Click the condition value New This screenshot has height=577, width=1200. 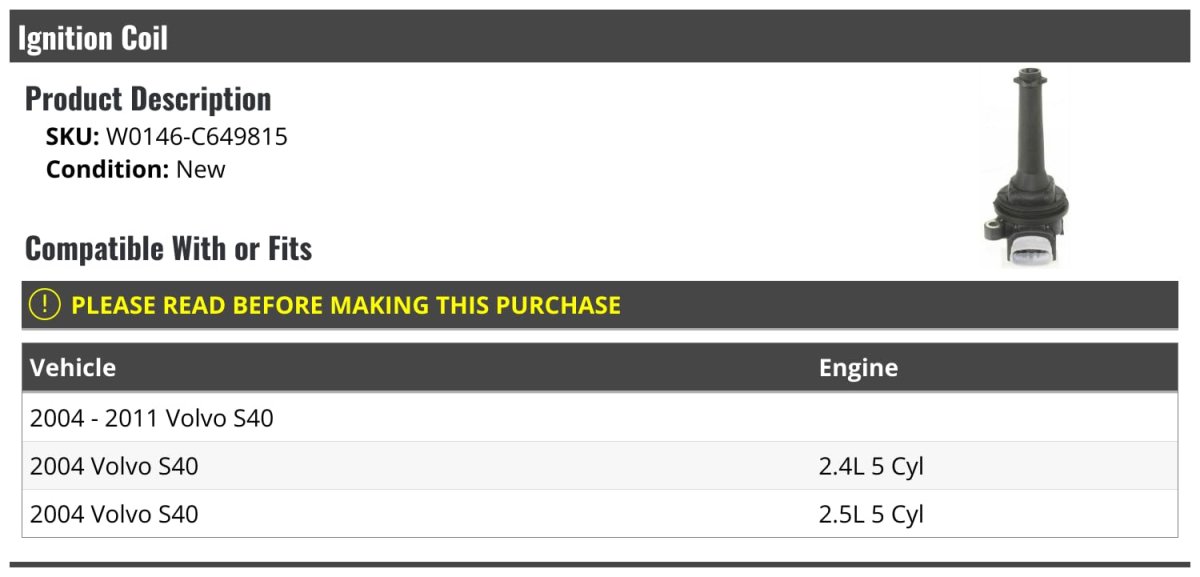(x=201, y=169)
